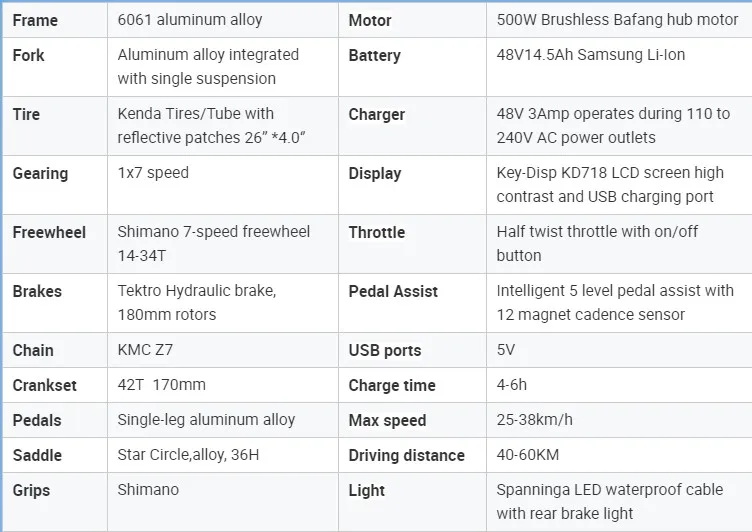The image size is (752, 532).
Task: Click the Key-Disp KD718 display description
Action: click(609, 185)
